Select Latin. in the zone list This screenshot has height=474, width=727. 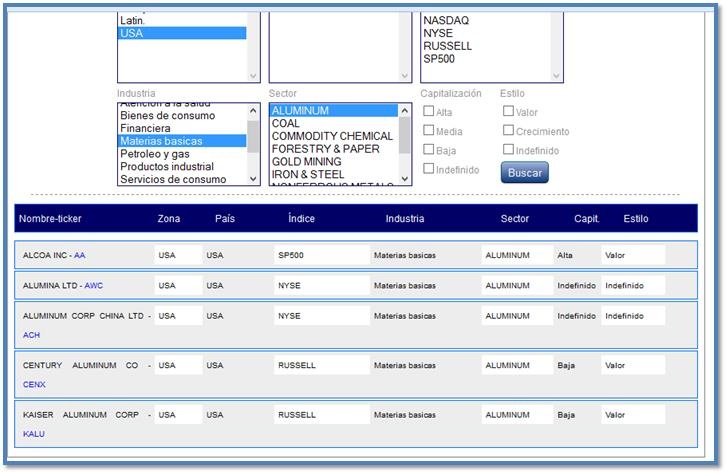tap(182, 20)
